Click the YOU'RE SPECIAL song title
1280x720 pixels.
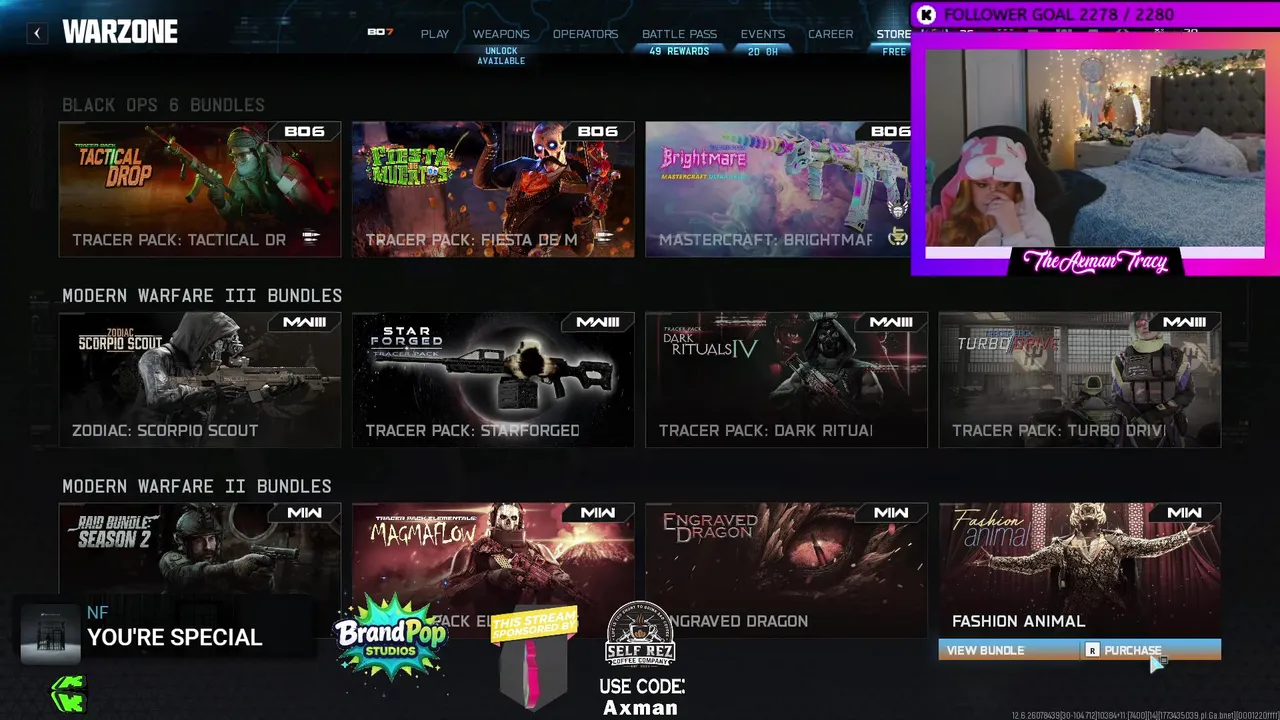coord(174,638)
